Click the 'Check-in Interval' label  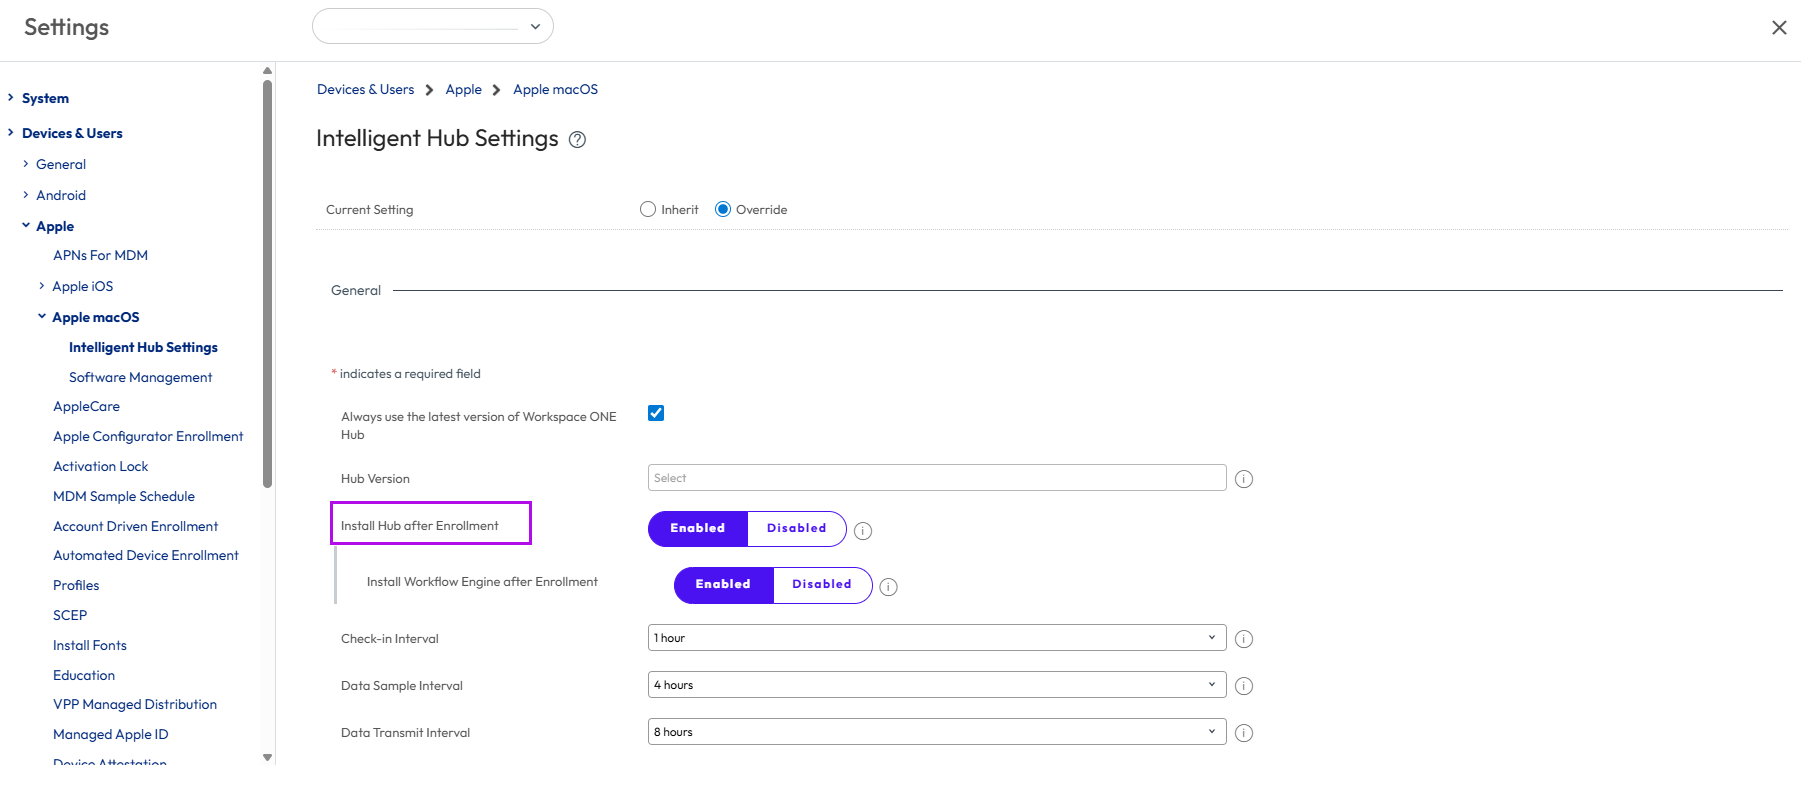coord(390,638)
